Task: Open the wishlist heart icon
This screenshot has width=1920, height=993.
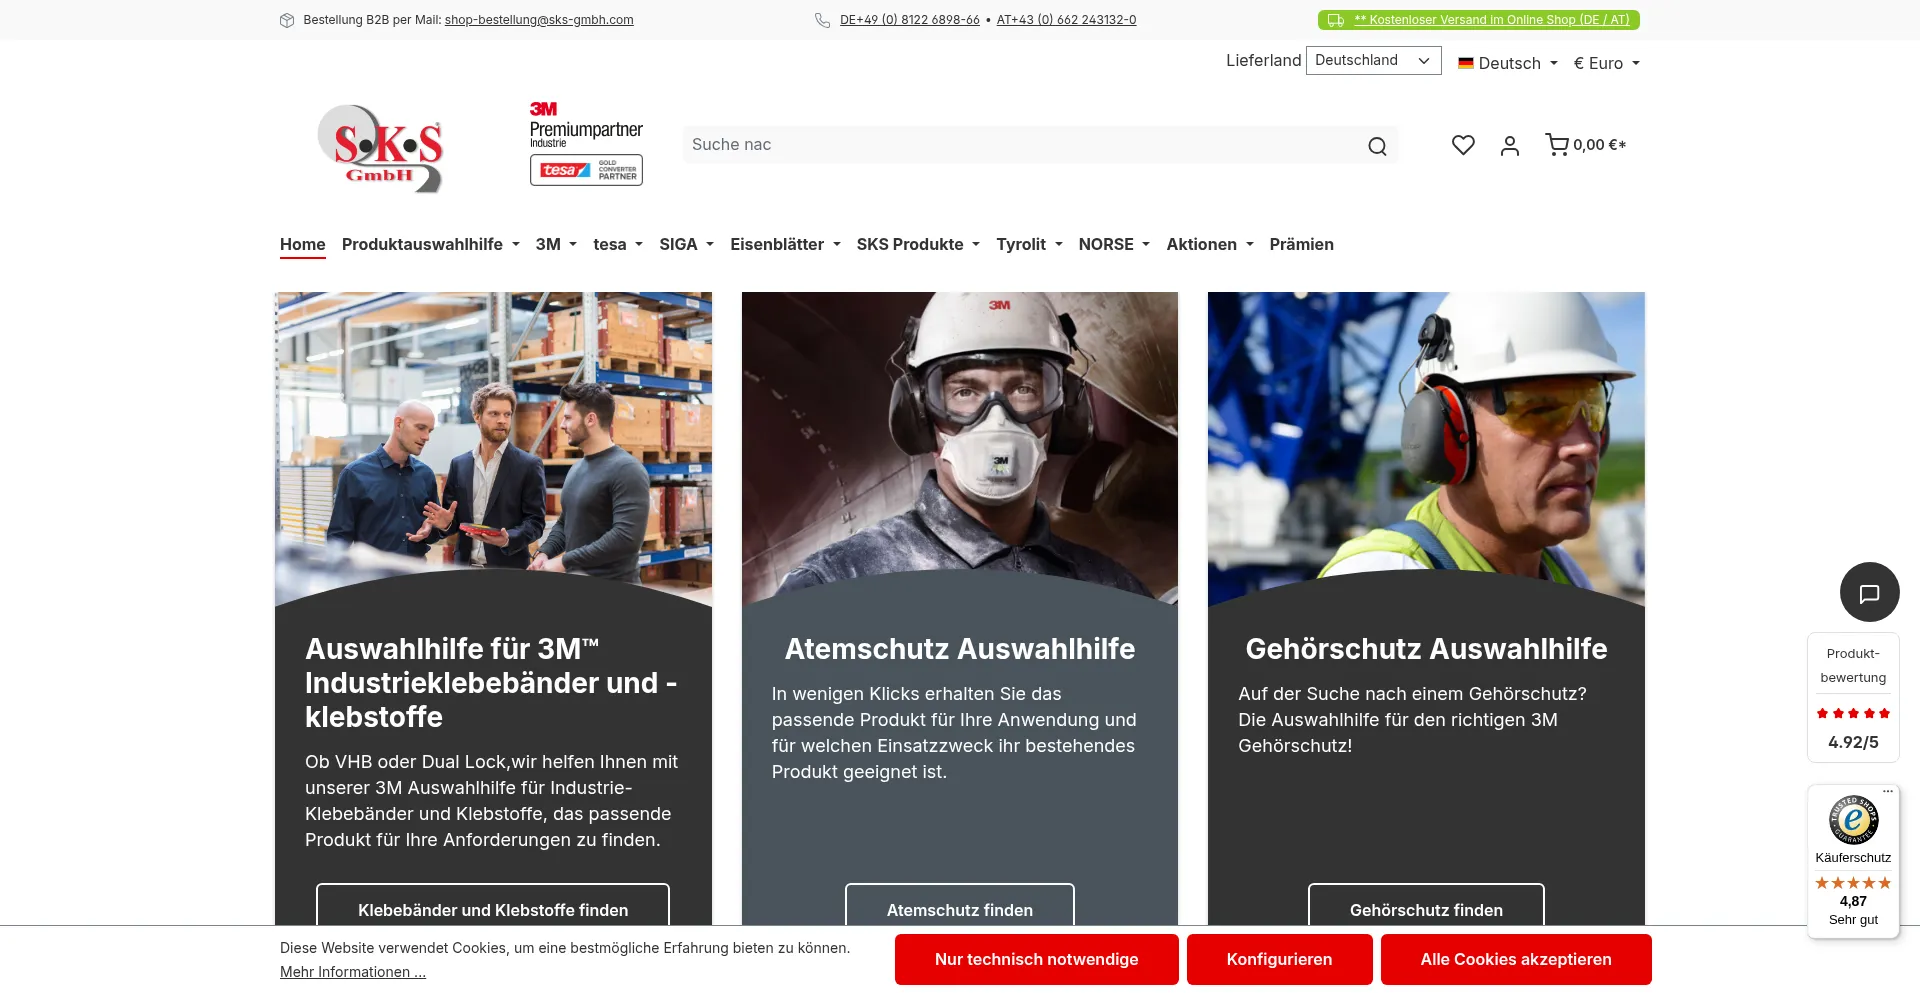Action: pos(1463,145)
